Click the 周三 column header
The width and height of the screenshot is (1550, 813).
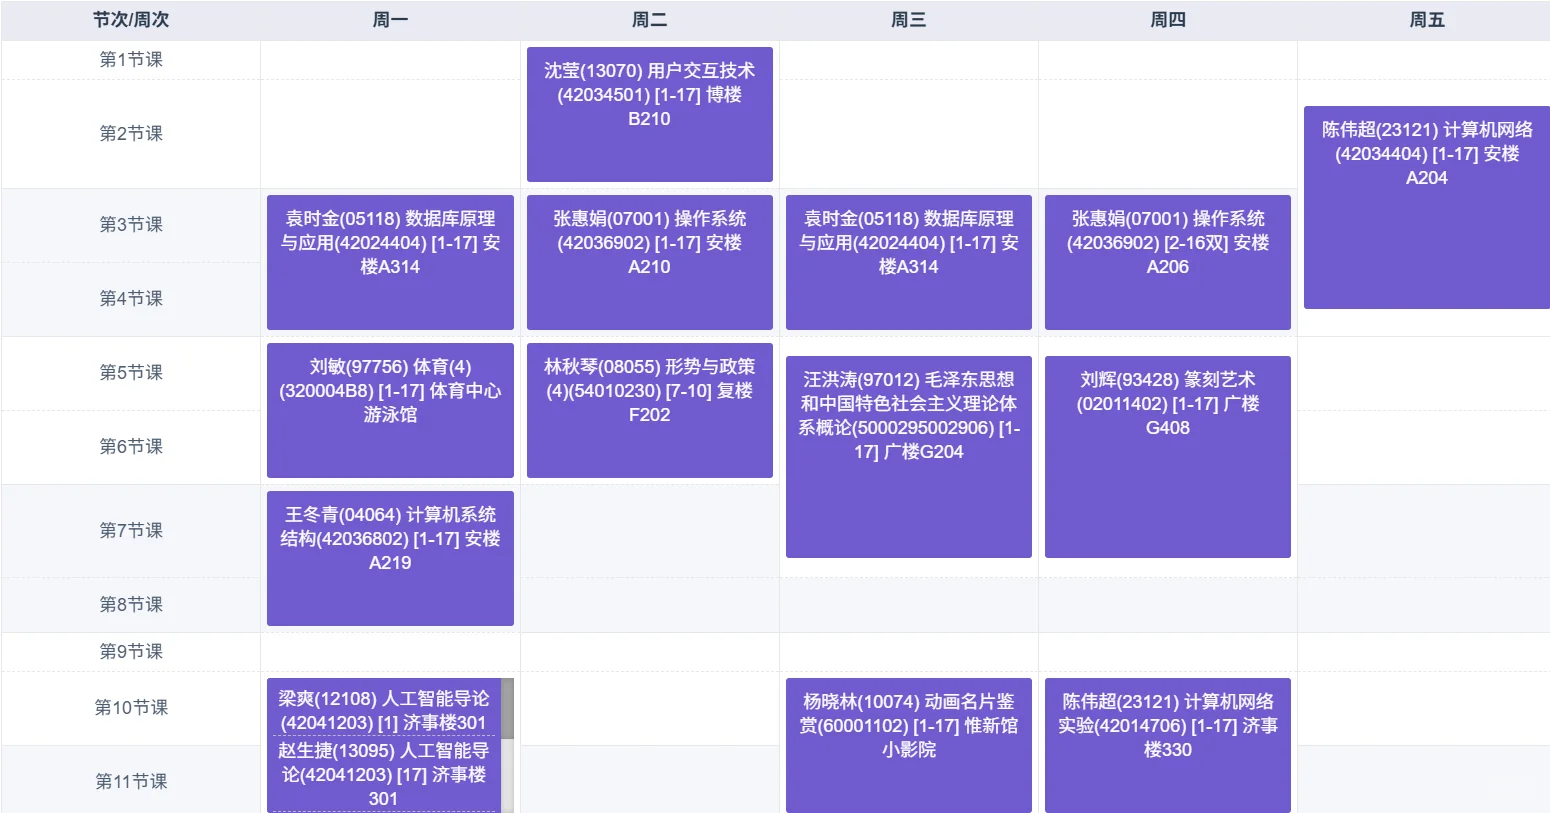(x=908, y=19)
